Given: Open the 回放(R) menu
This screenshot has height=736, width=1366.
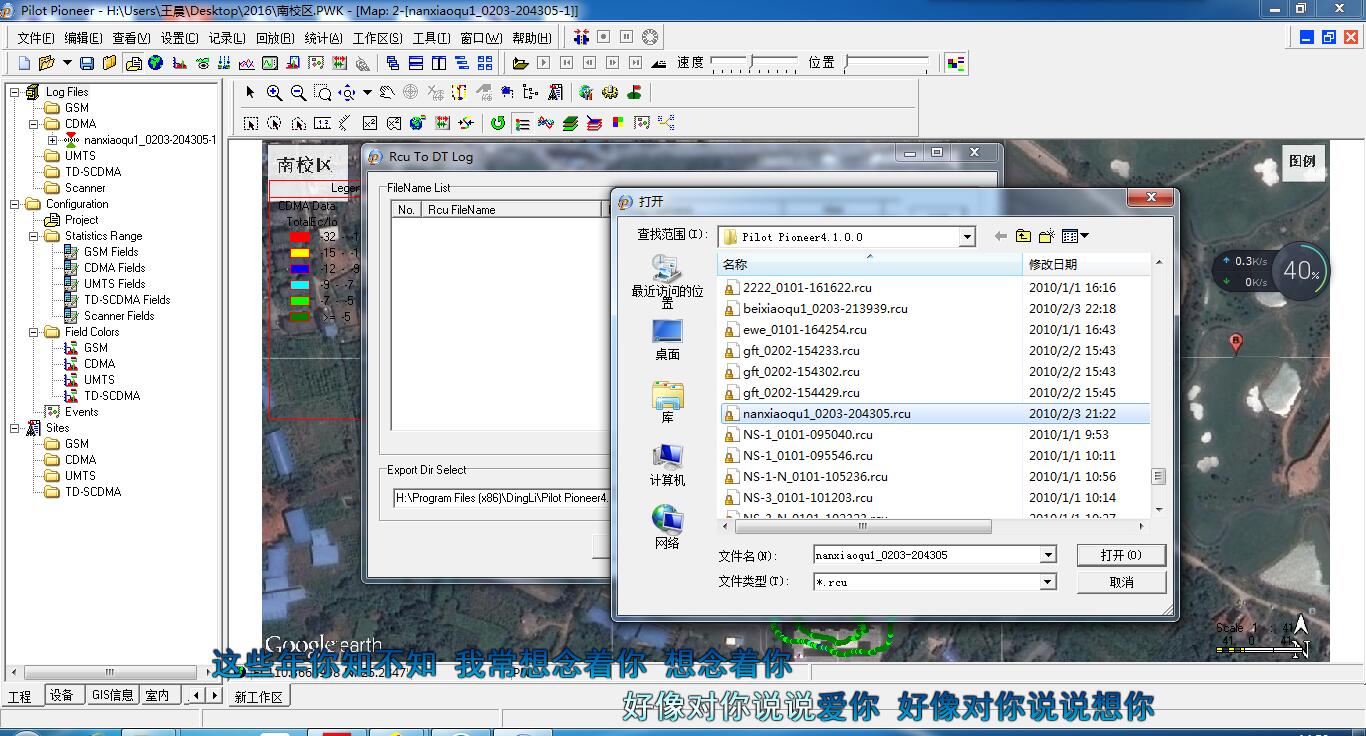Looking at the screenshot, I should 275,38.
